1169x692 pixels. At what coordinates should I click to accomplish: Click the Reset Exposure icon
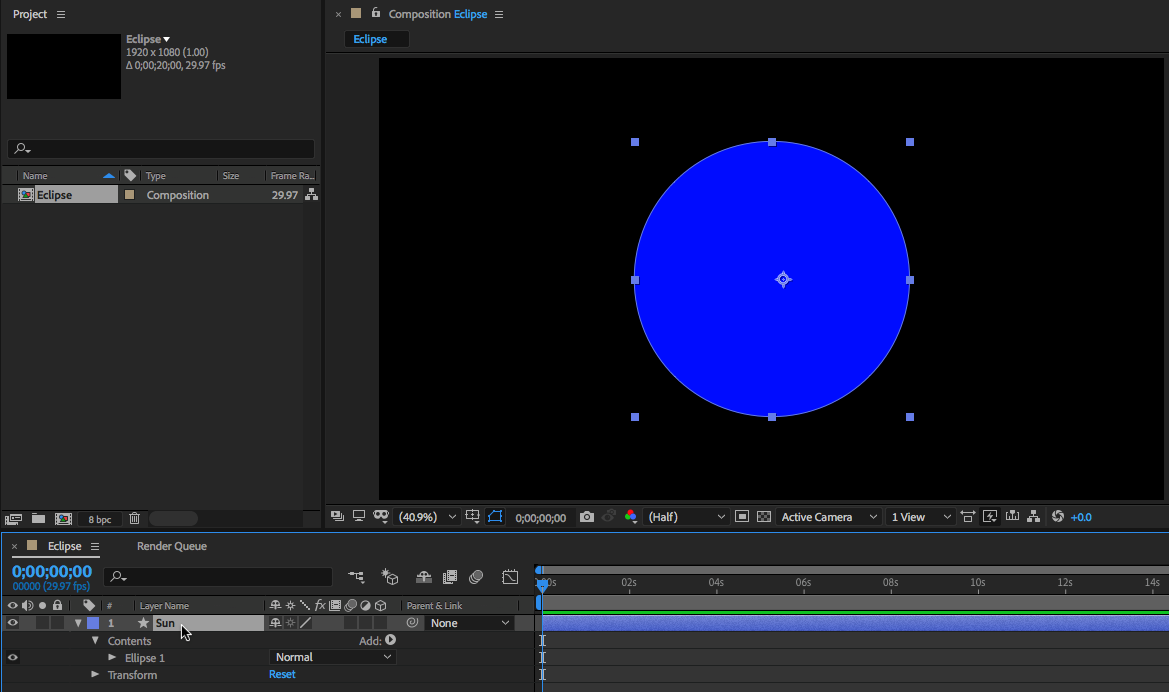coord(1058,517)
